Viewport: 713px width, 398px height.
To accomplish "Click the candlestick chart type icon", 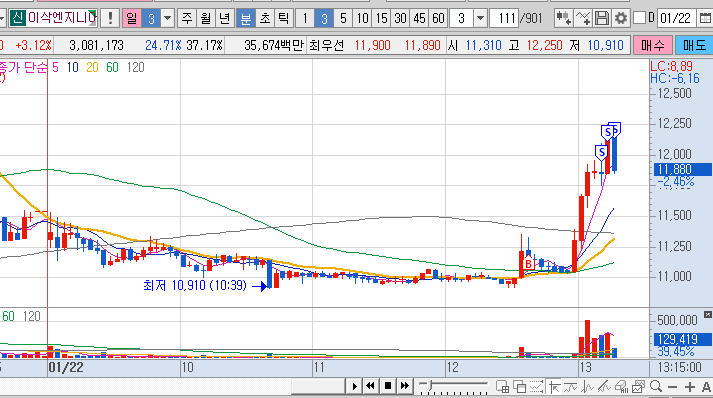I will [564, 18].
